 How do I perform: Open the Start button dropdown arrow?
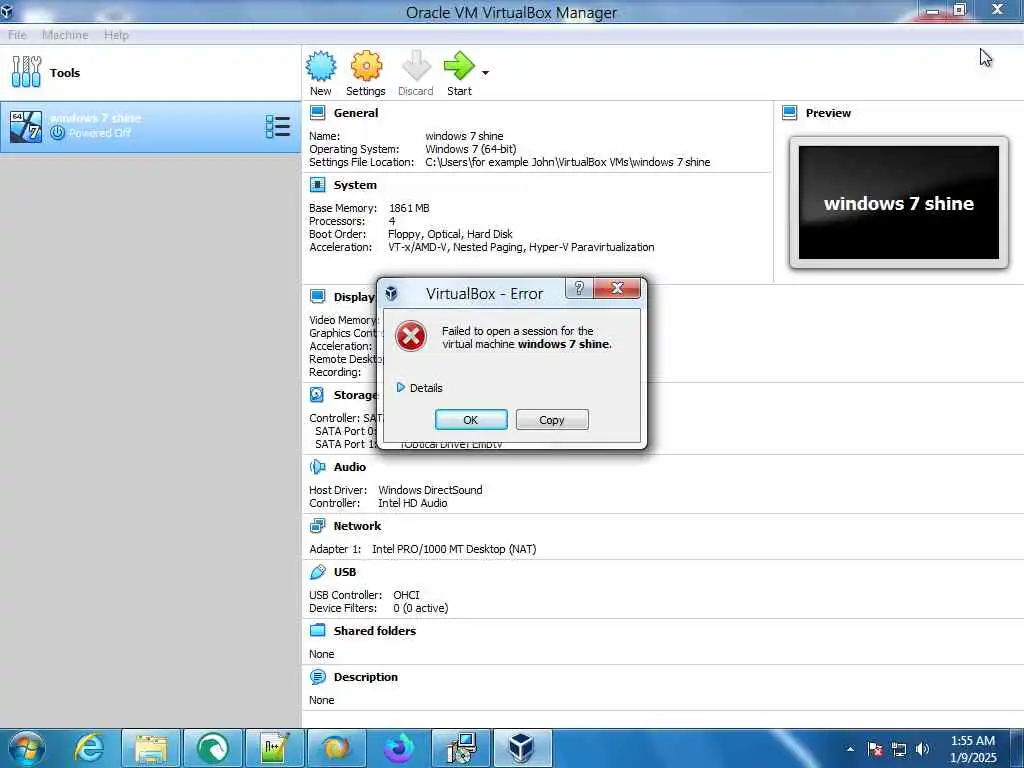point(485,72)
